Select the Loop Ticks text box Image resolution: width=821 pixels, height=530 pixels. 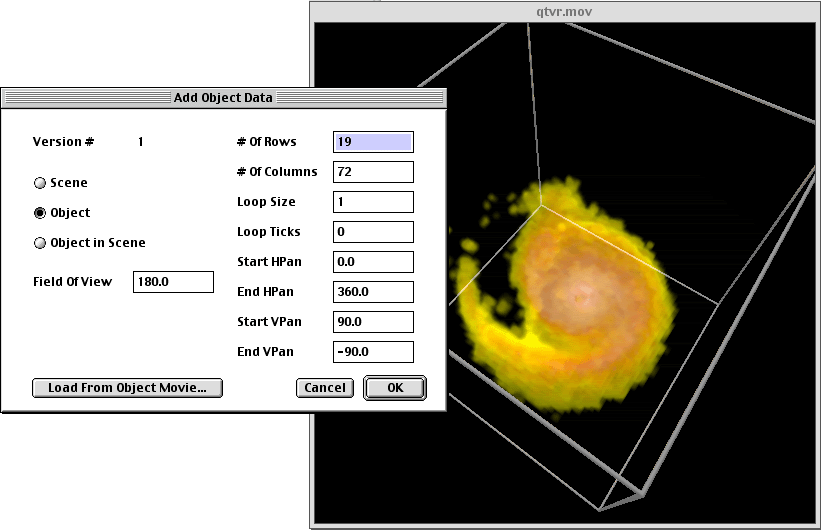[x=373, y=232]
